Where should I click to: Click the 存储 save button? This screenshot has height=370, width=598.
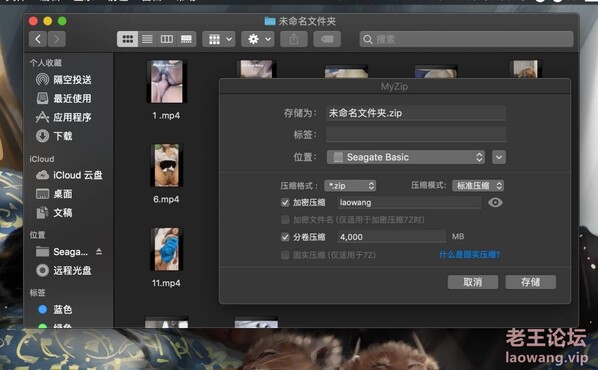[x=530, y=282]
